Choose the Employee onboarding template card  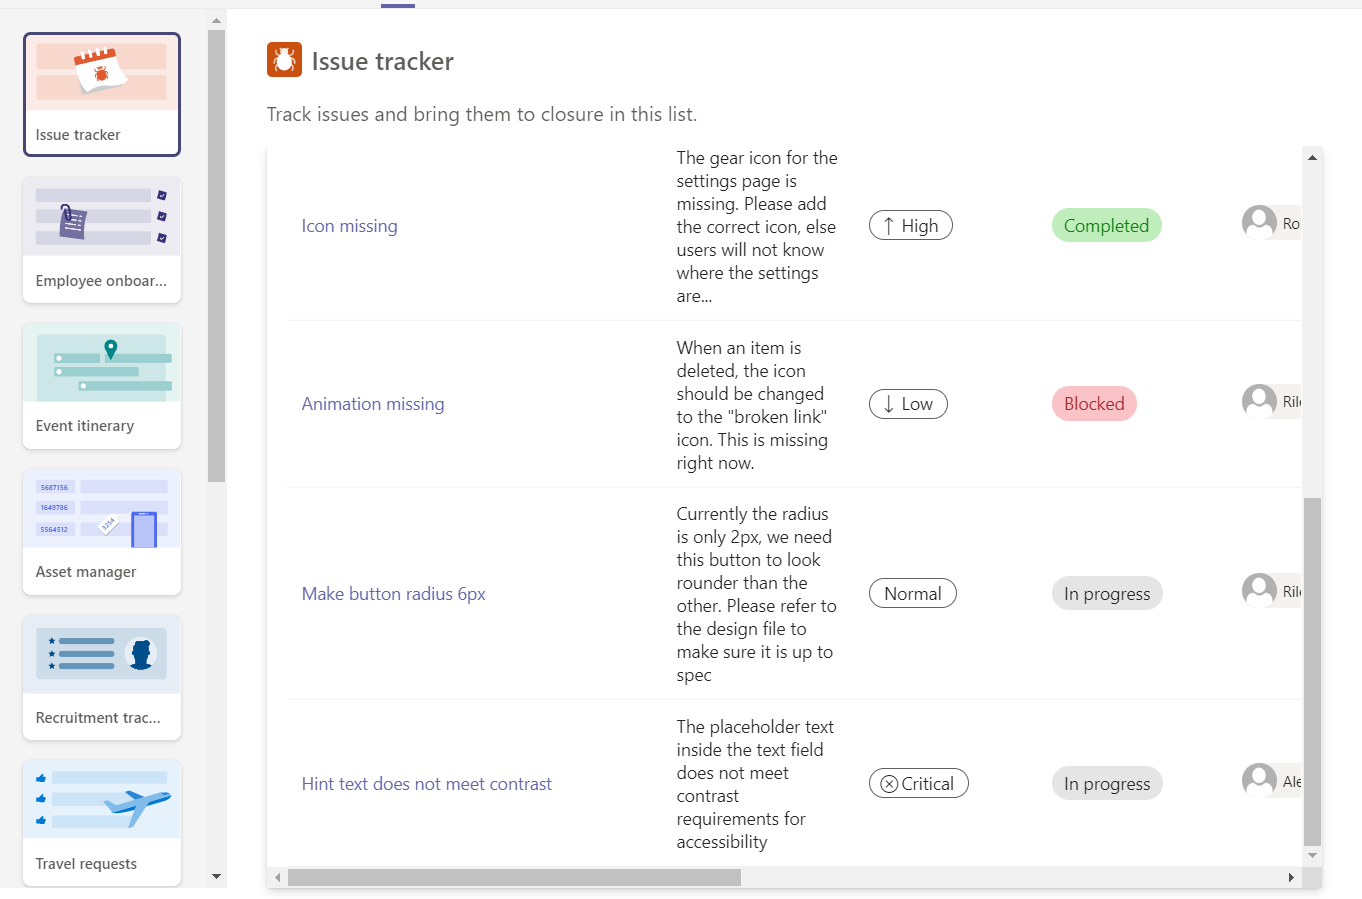(102, 240)
